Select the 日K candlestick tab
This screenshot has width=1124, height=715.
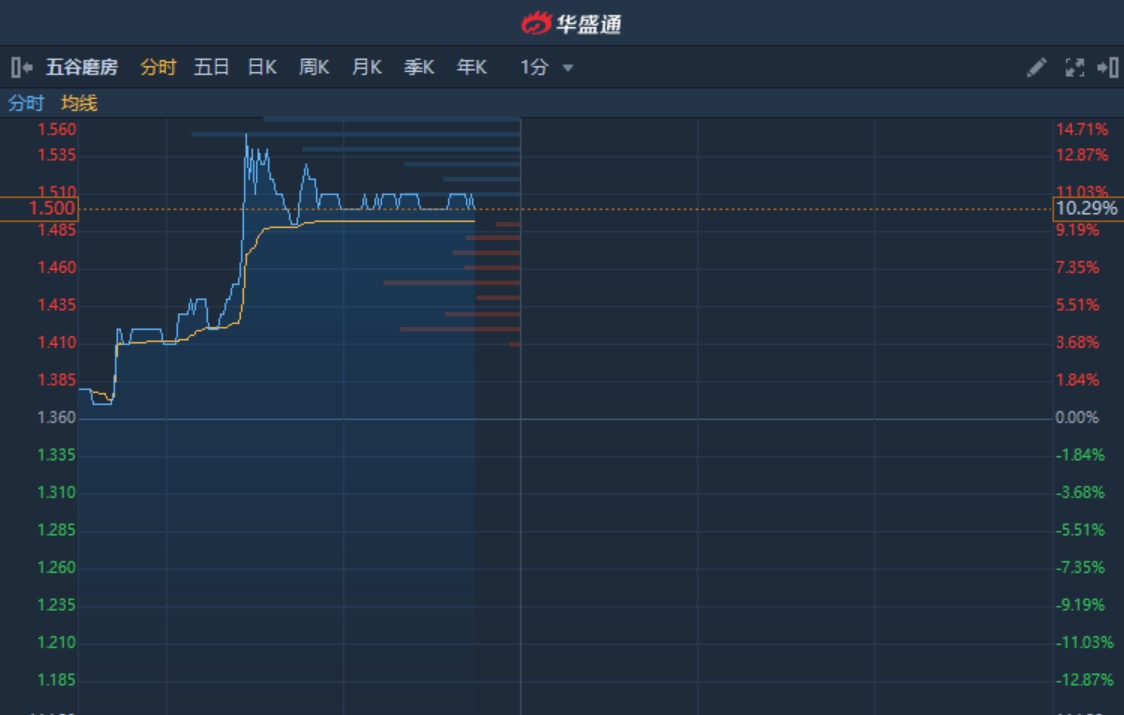[262, 68]
